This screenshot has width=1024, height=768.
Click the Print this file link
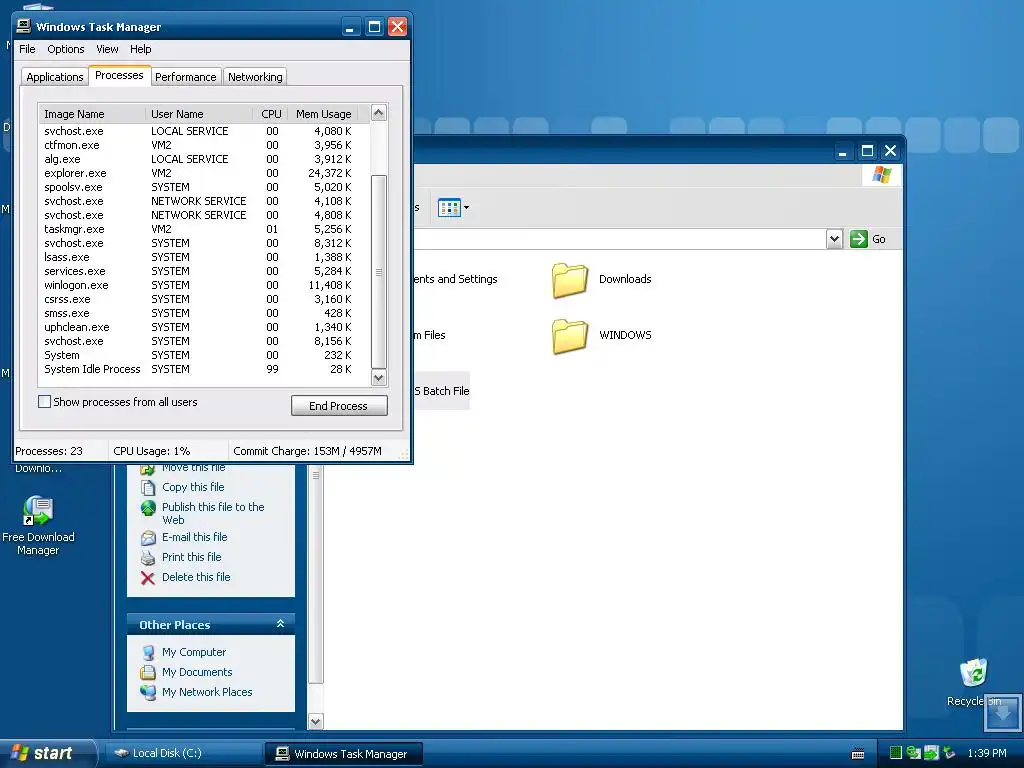click(191, 557)
